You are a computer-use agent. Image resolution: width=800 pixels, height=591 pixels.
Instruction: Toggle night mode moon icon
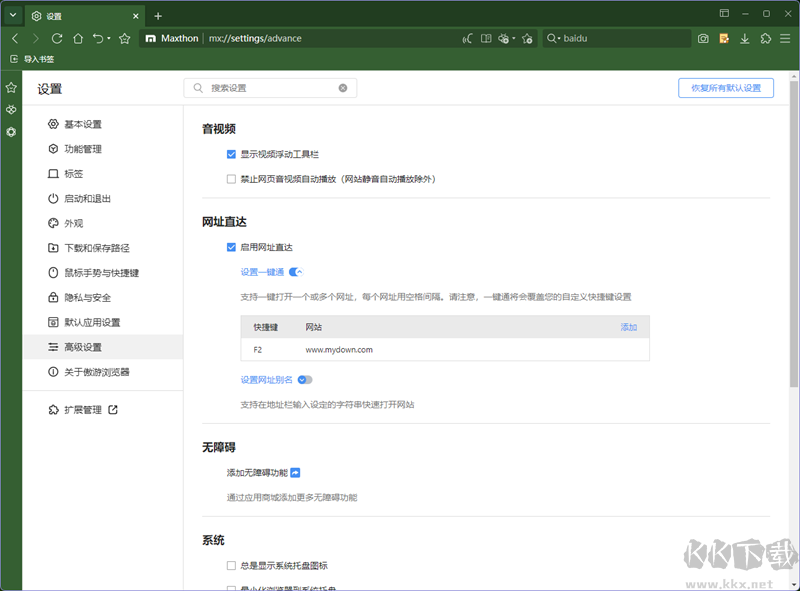click(467, 38)
